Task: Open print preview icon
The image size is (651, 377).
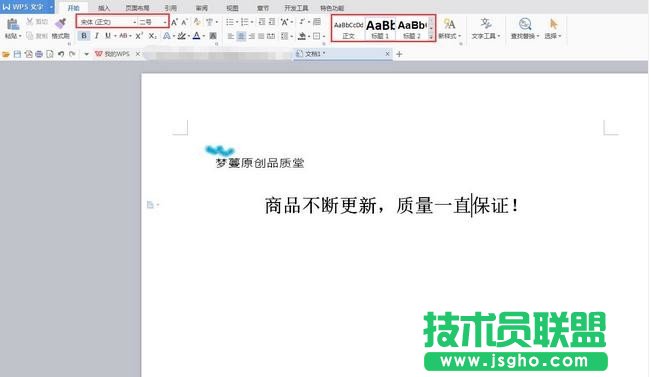Action: [50, 54]
